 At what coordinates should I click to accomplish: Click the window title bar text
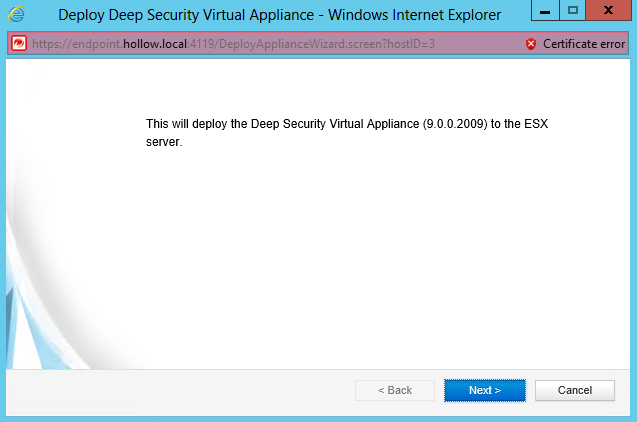(x=279, y=15)
